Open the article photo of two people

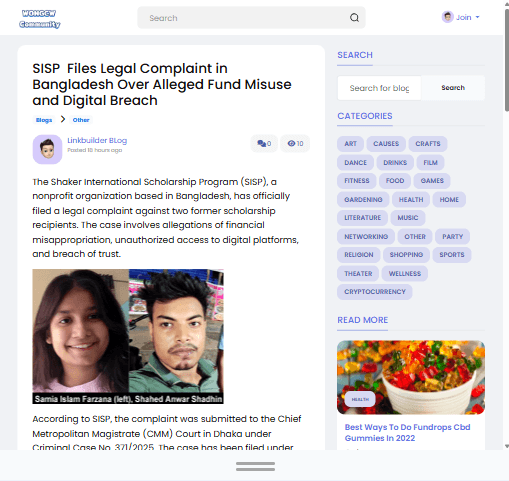click(x=128, y=336)
